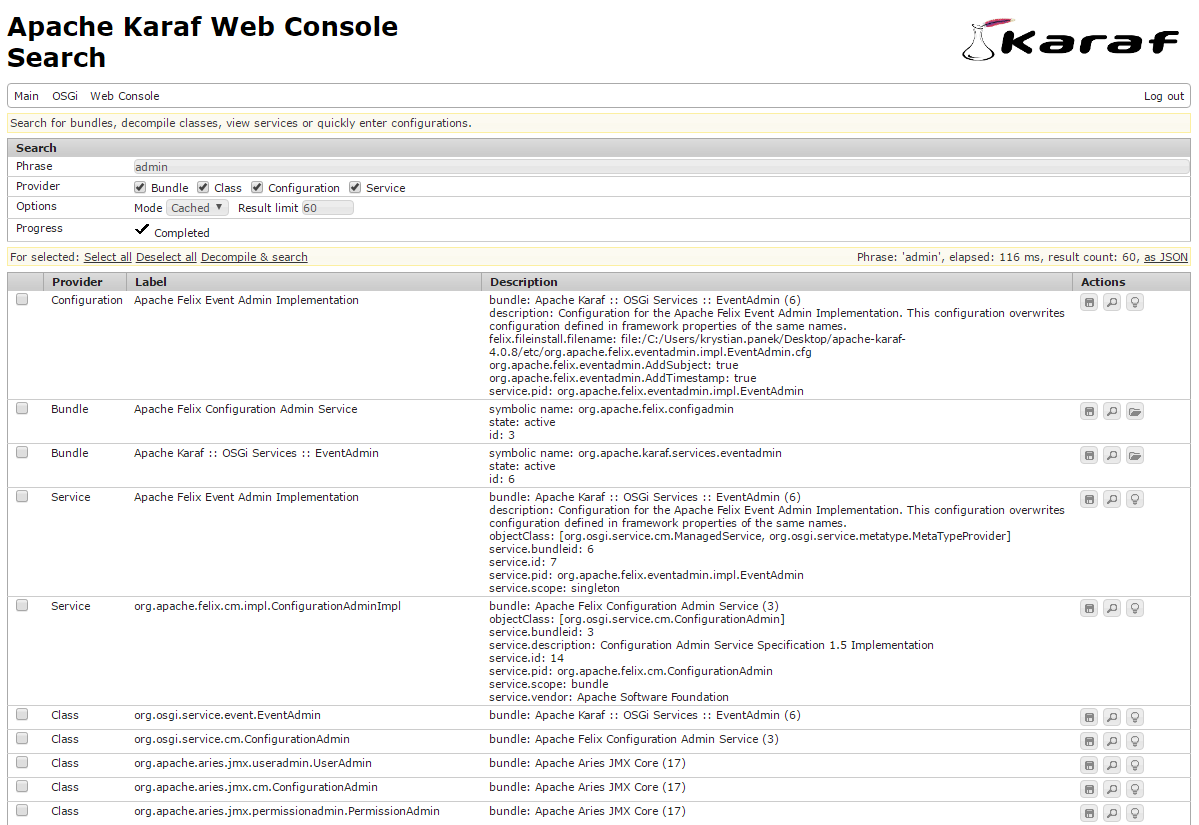Select checkbox for Karaf OSGi Services EventAdmin bundle
Image resolution: width=1199 pixels, height=825 pixels.
tap(22, 453)
